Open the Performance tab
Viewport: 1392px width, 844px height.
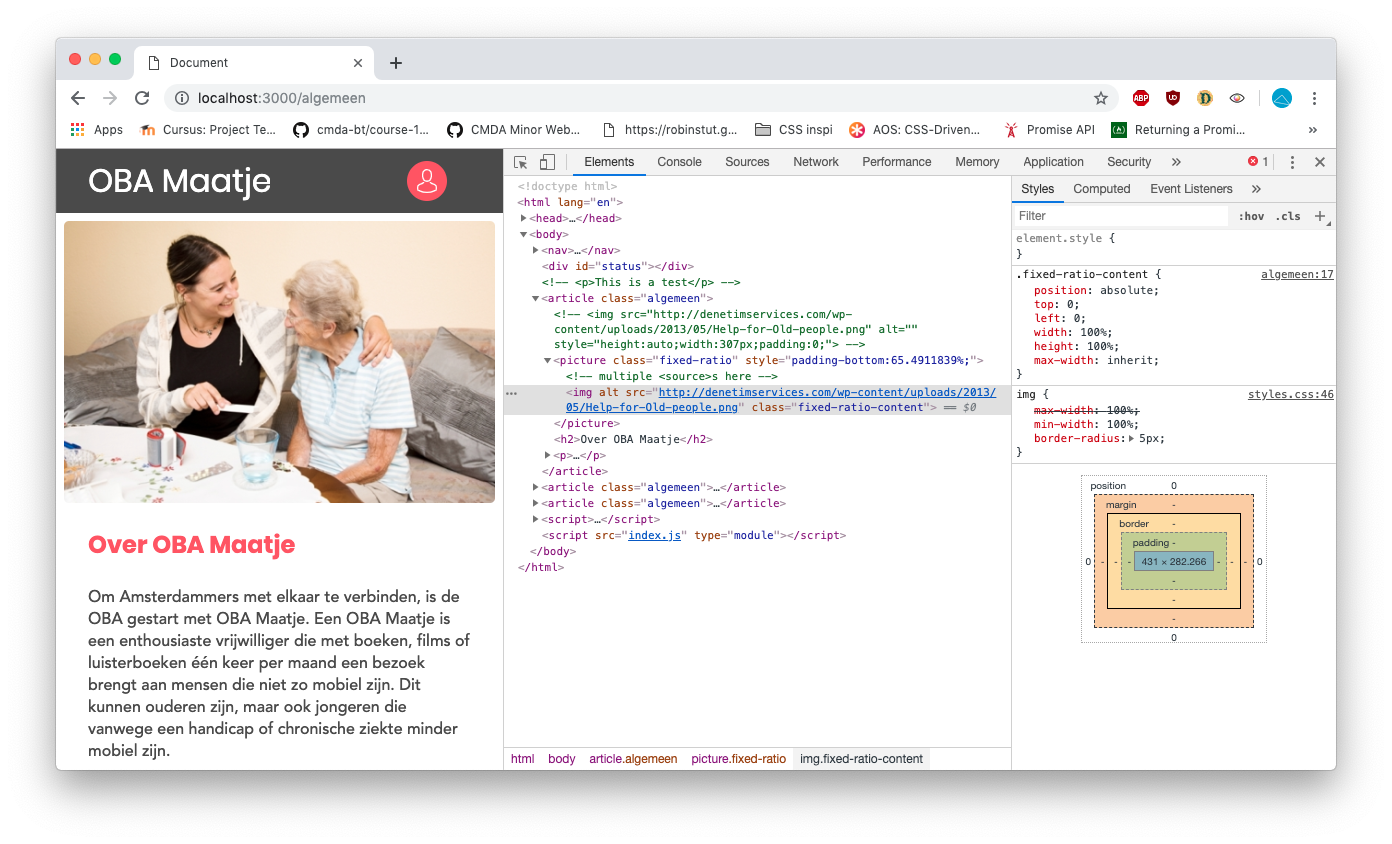pyautogui.click(x=897, y=162)
